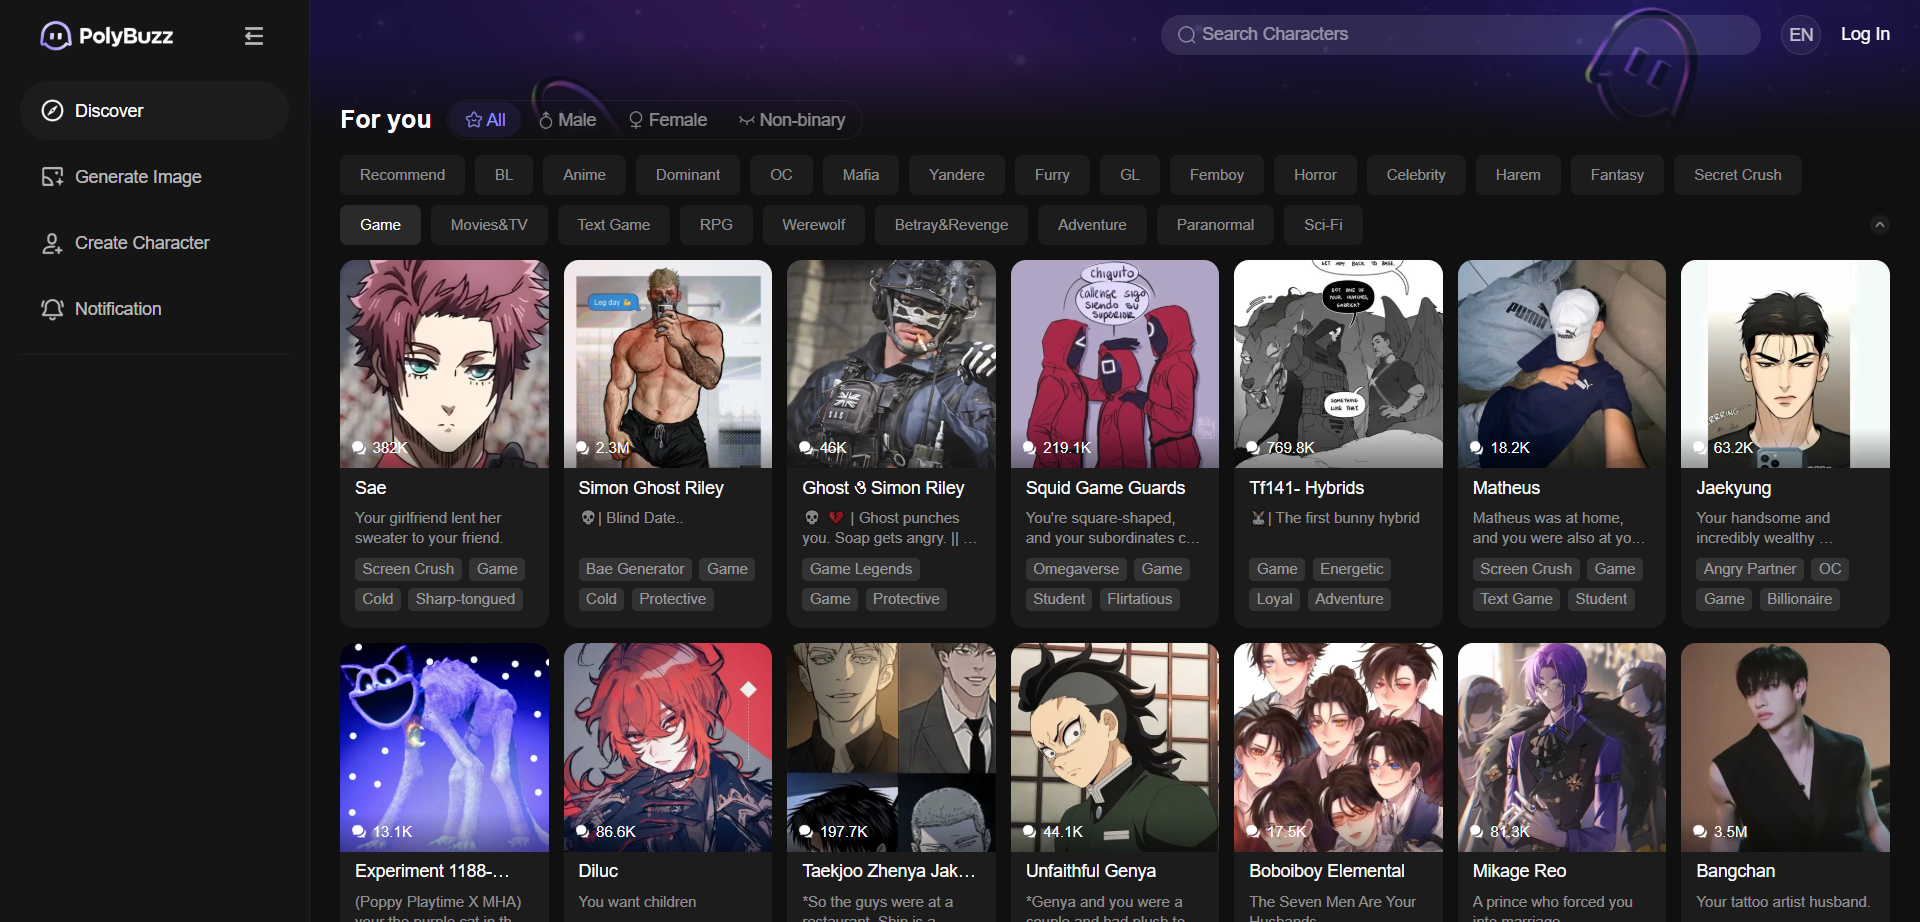Viewport: 1920px width, 922px height.
Task: Select the All gender filter
Action: (485, 120)
